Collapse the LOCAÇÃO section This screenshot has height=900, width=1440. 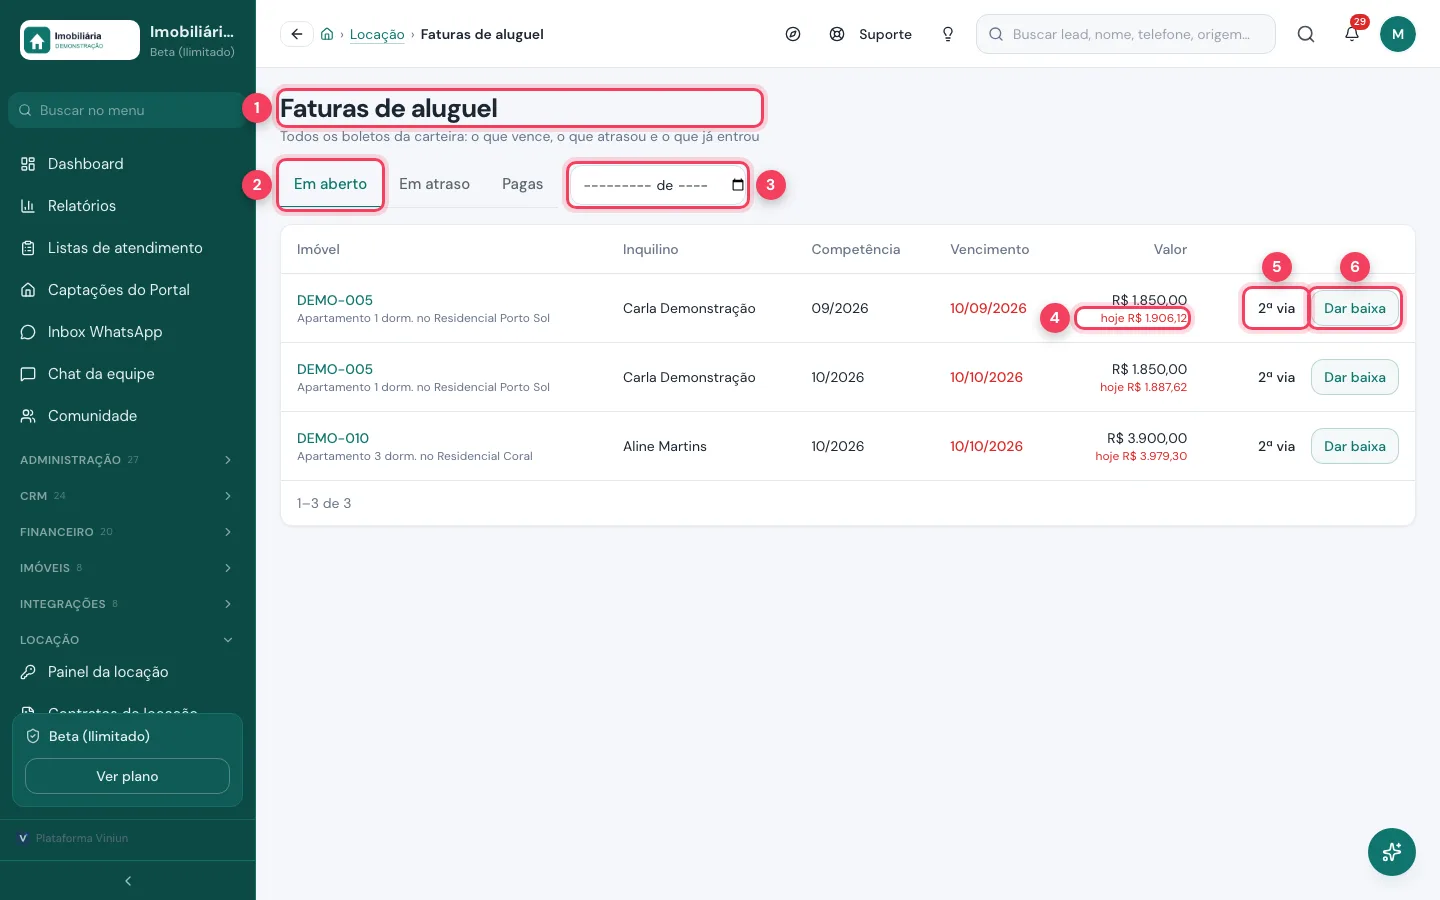click(128, 640)
